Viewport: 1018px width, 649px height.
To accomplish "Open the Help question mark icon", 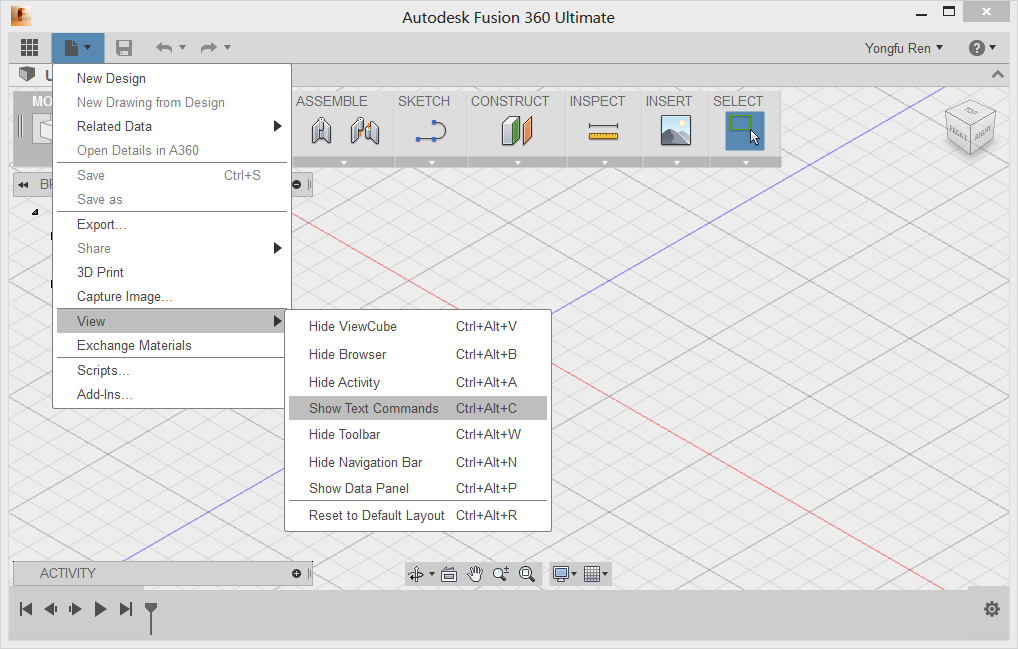I will click(976, 48).
